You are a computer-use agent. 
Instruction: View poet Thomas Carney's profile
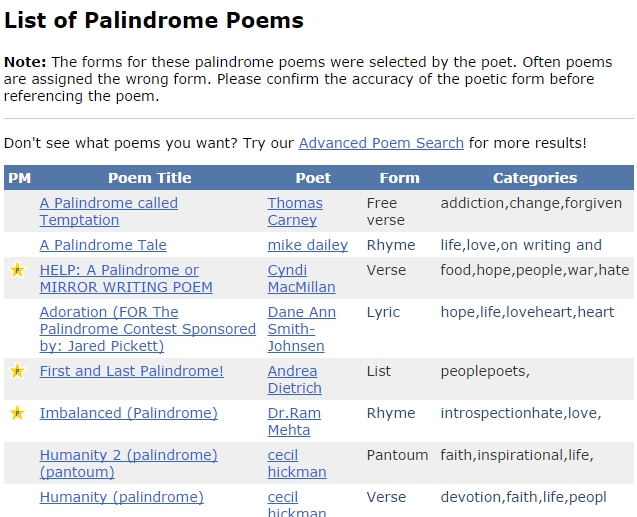coord(294,211)
